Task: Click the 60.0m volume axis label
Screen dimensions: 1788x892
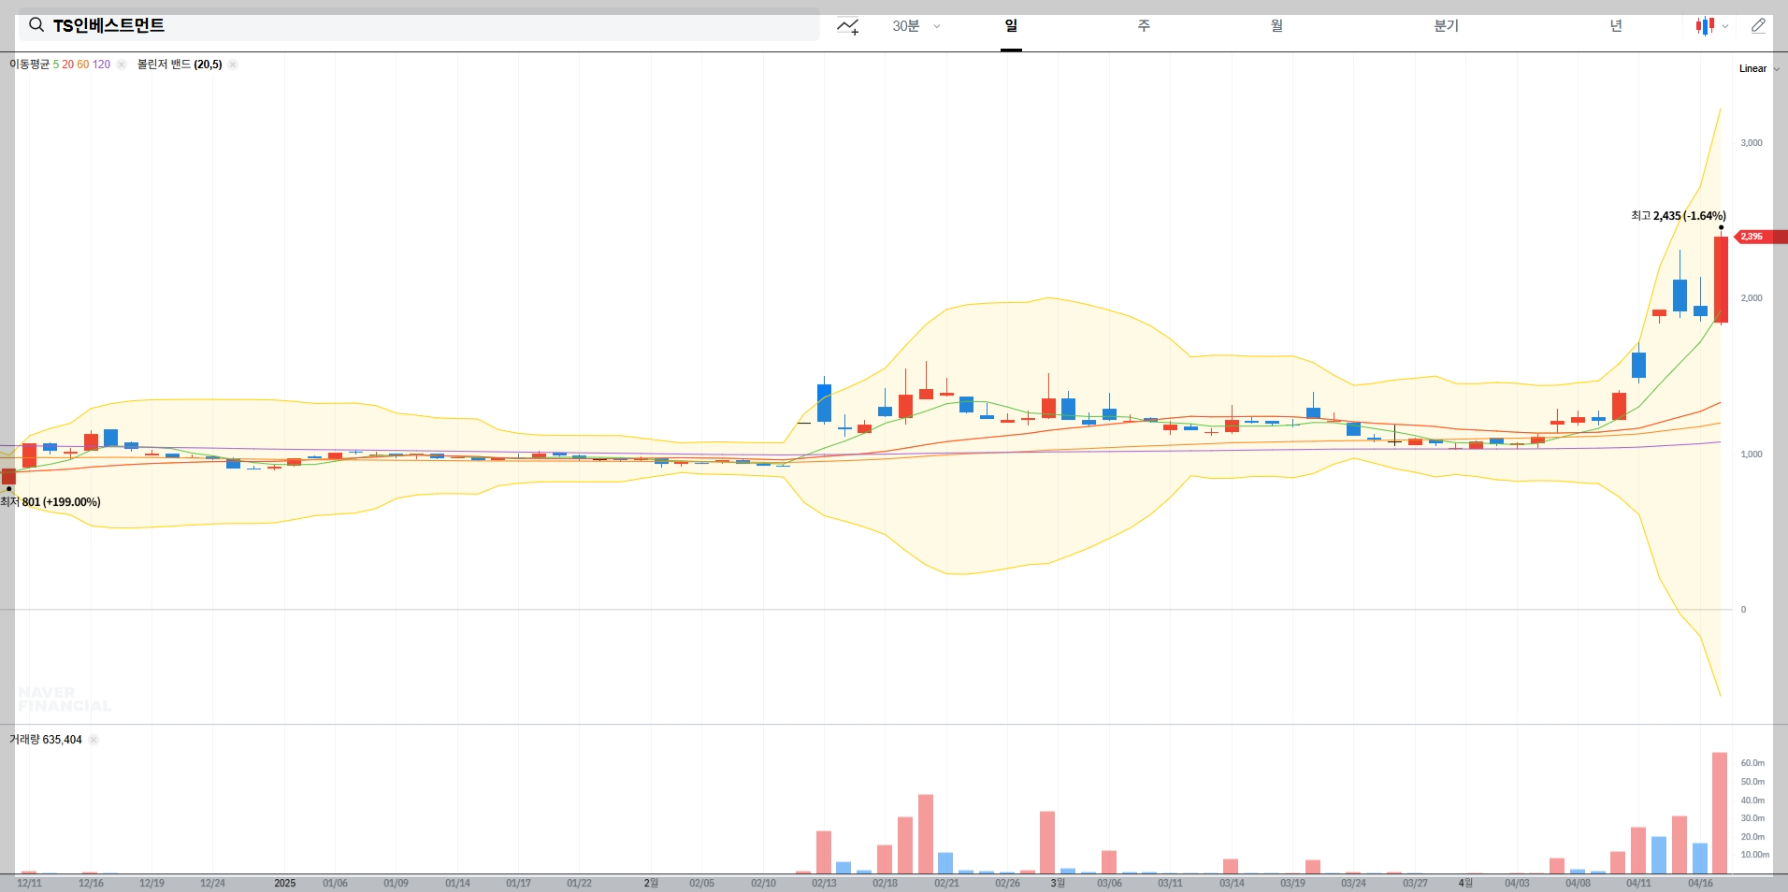Action: [x=1752, y=763]
